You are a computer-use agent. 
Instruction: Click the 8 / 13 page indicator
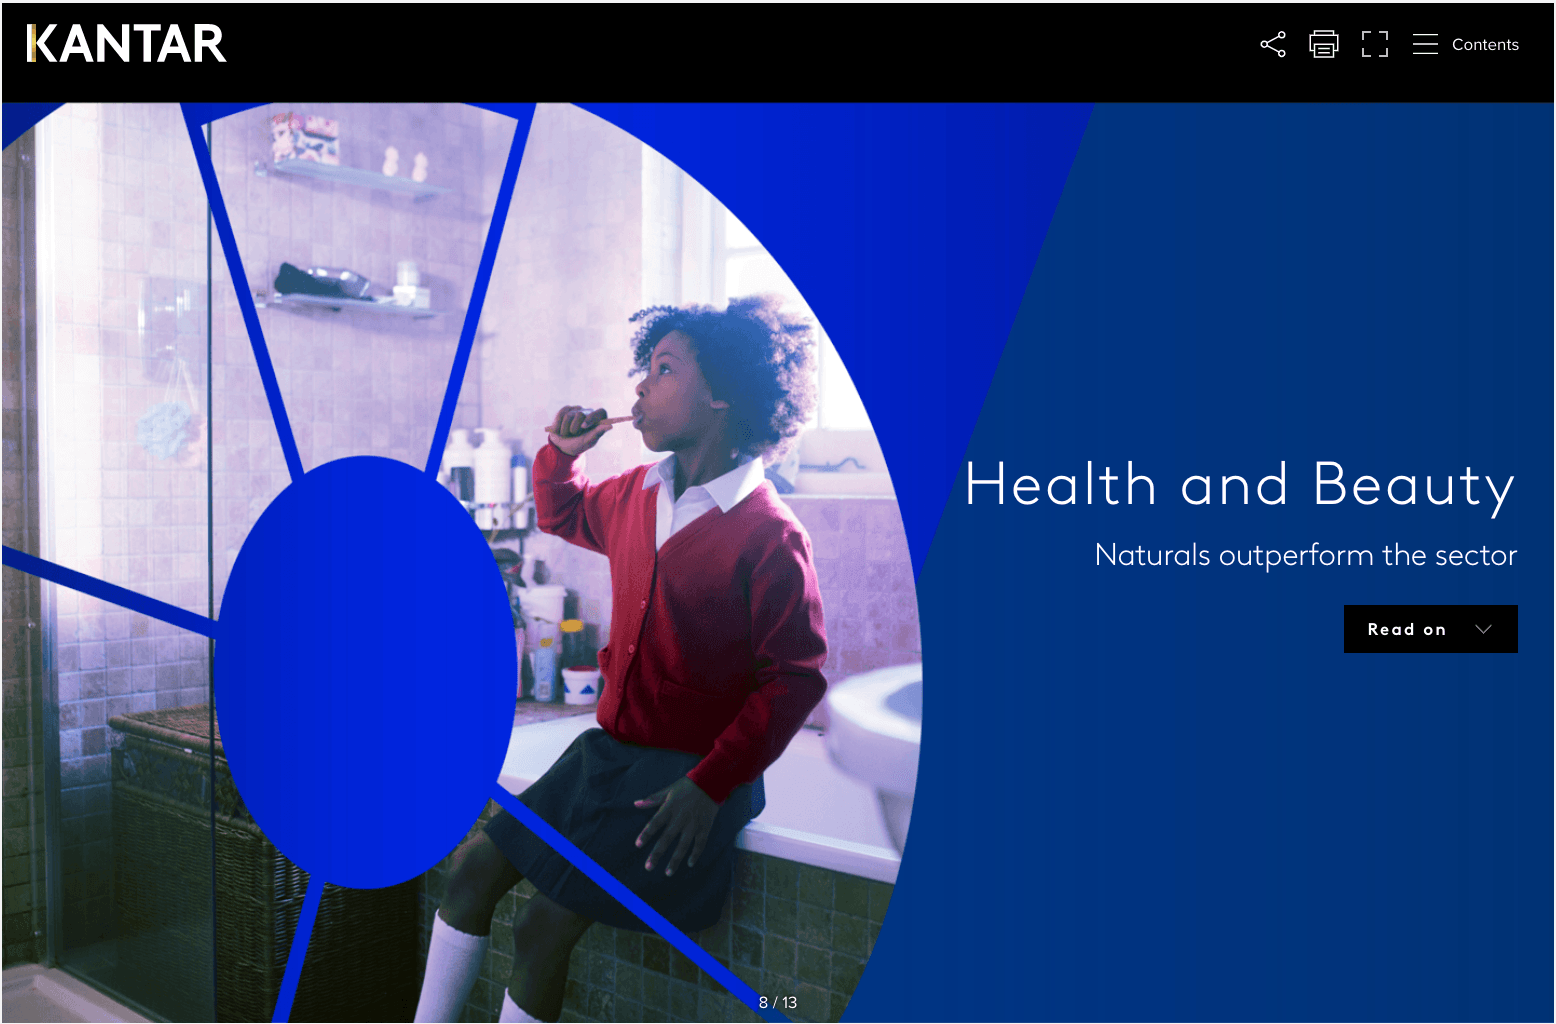pyautogui.click(x=778, y=1002)
